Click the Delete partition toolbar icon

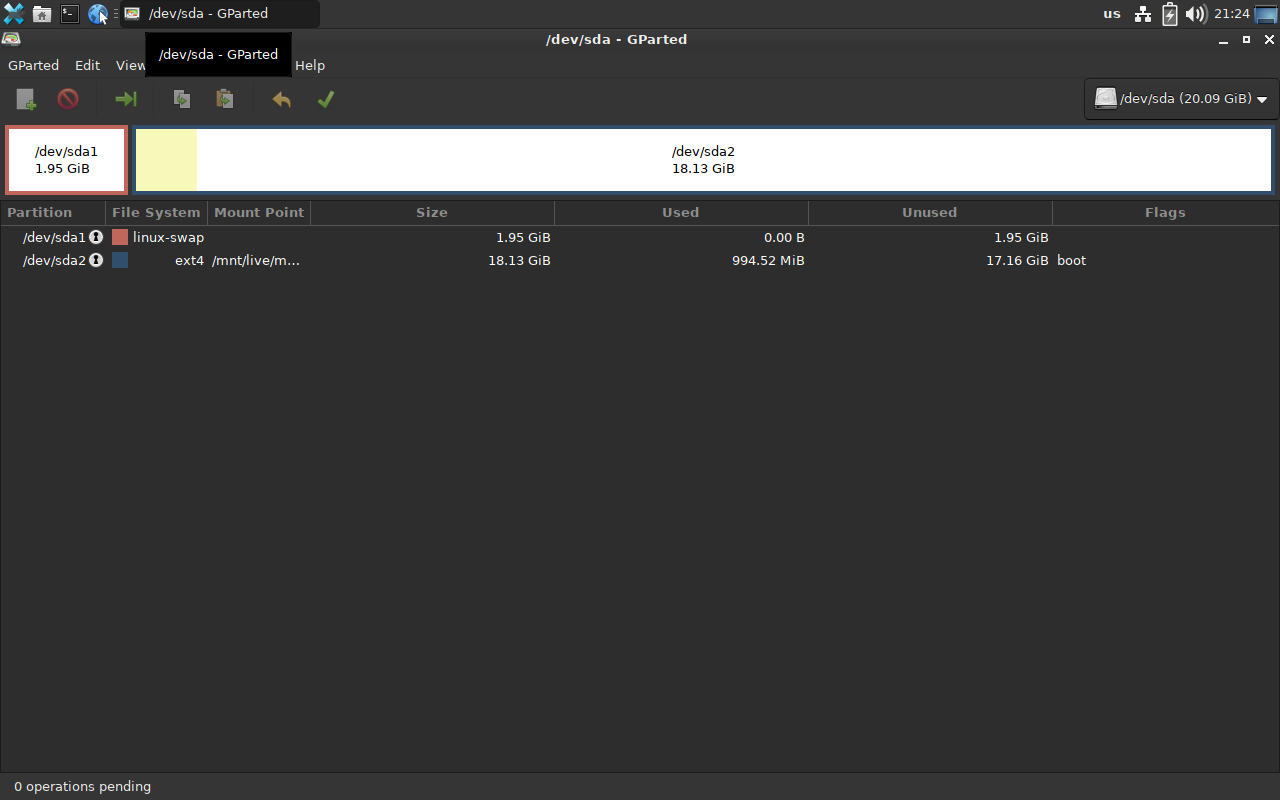68,99
